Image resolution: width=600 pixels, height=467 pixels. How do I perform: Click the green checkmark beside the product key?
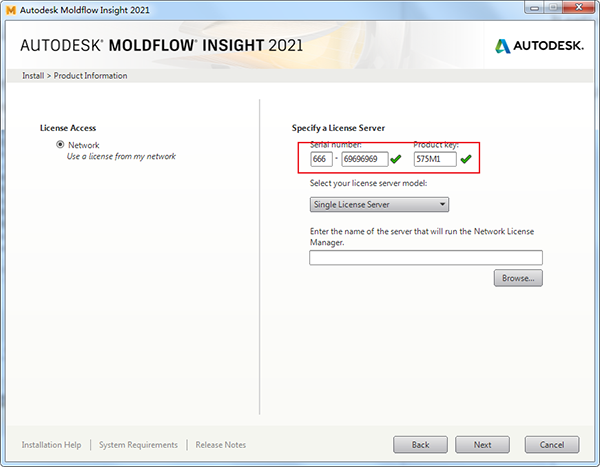click(x=466, y=158)
